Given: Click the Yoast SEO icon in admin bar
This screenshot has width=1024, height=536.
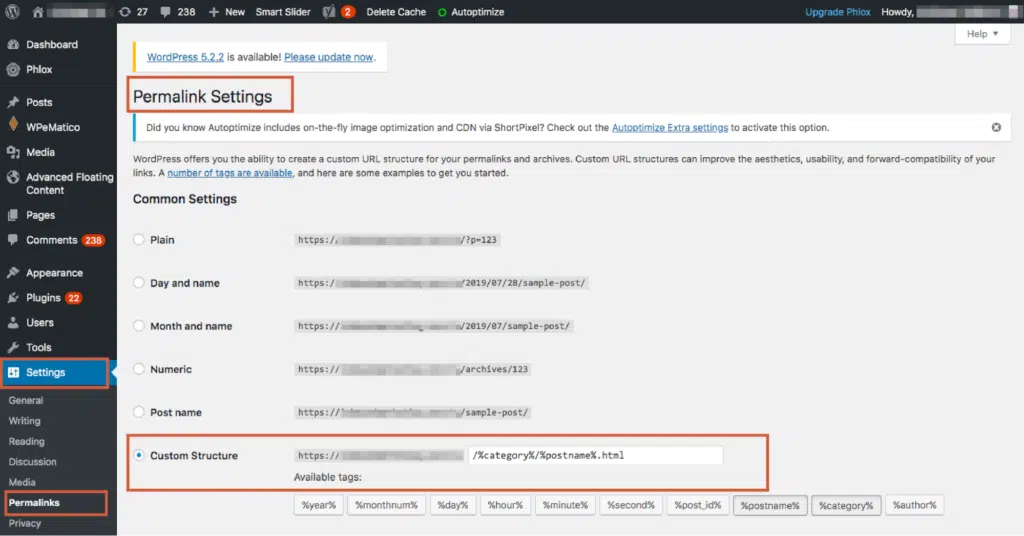Looking at the screenshot, I should [x=329, y=12].
